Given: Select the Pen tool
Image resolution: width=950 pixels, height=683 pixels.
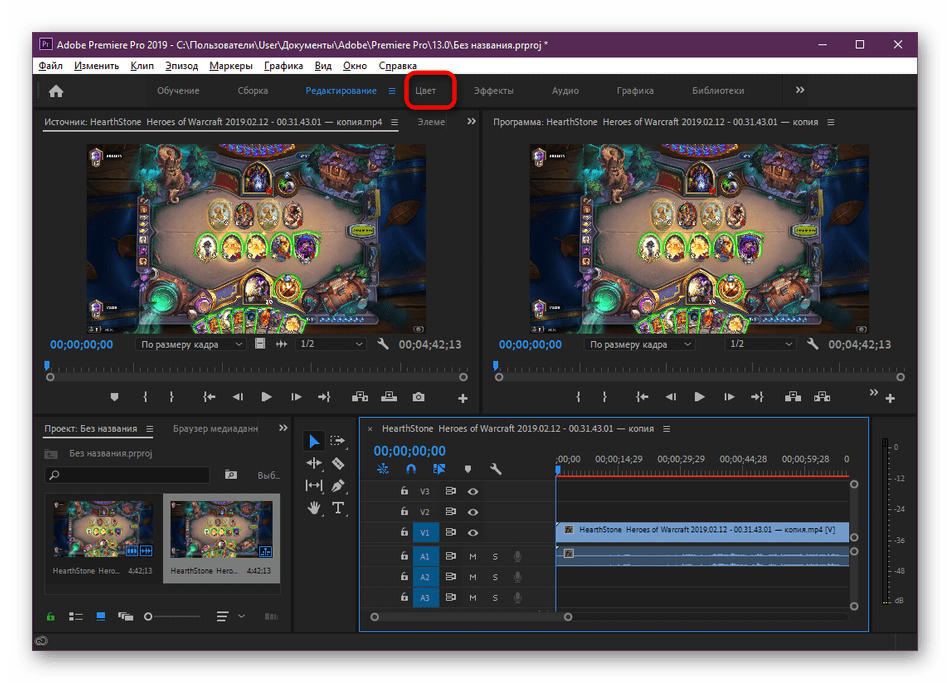Looking at the screenshot, I should click(x=338, y=486).
